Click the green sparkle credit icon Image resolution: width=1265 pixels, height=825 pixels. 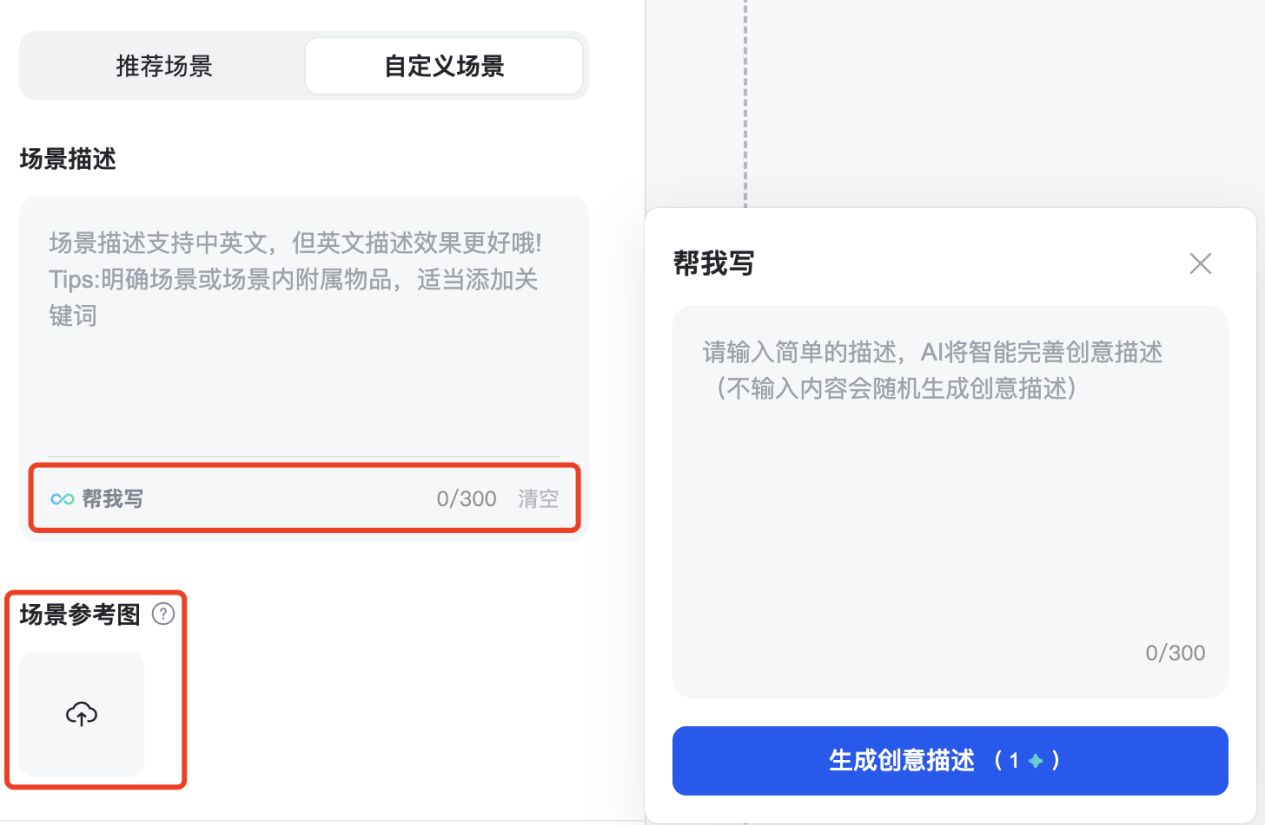pos(1036,761)
